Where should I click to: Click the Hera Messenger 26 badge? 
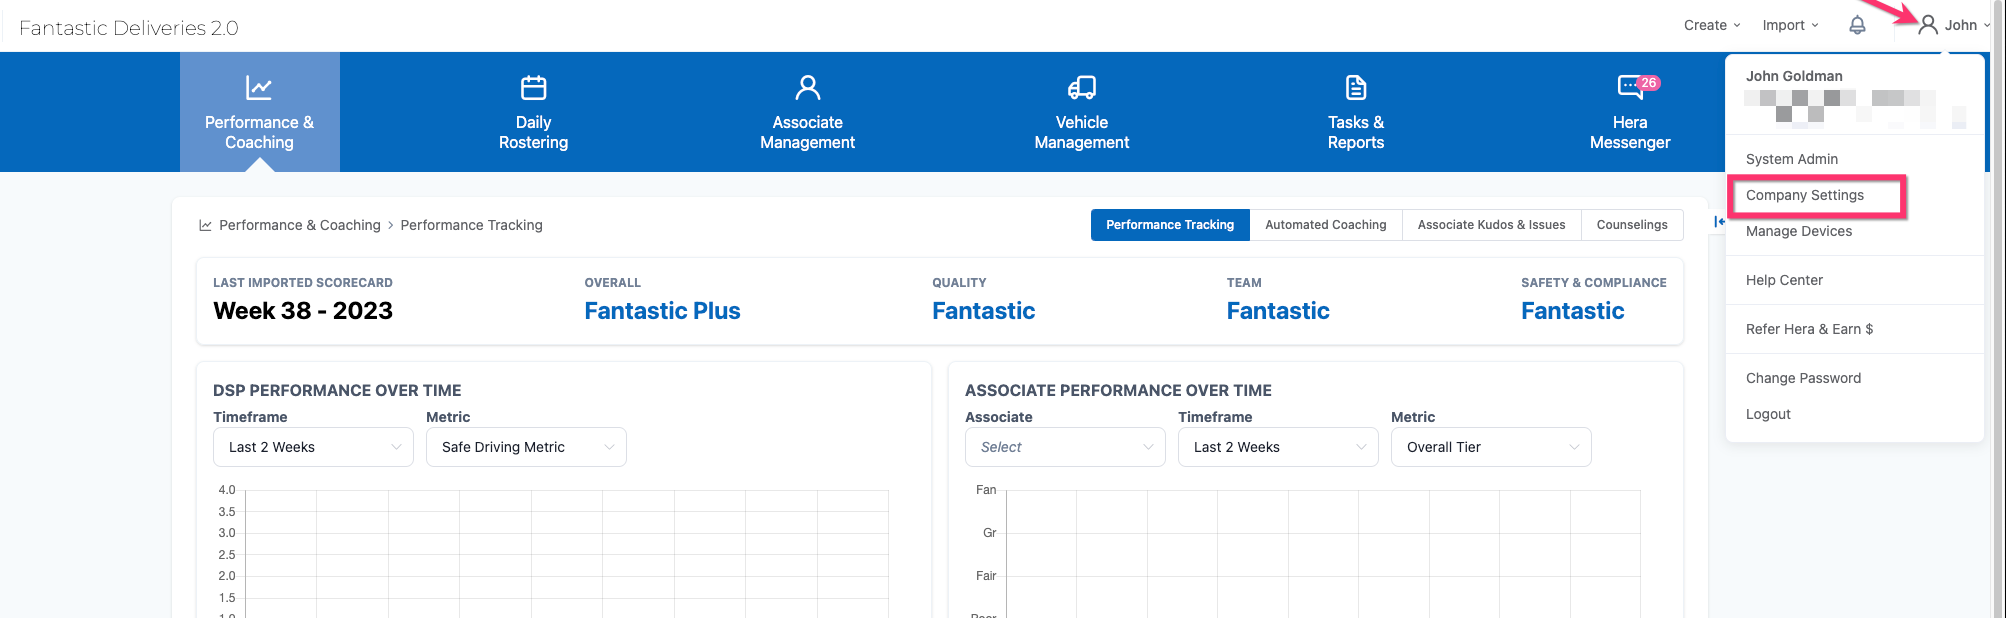(x=1649, y=83)
